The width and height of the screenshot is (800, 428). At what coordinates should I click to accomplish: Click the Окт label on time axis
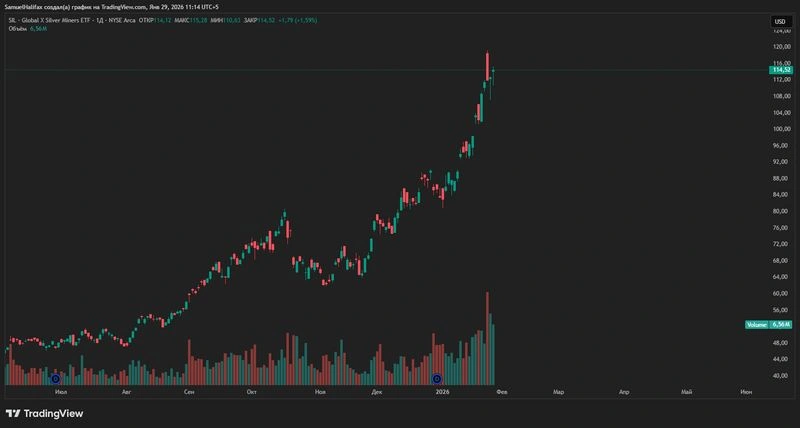(x=251, y=392)
